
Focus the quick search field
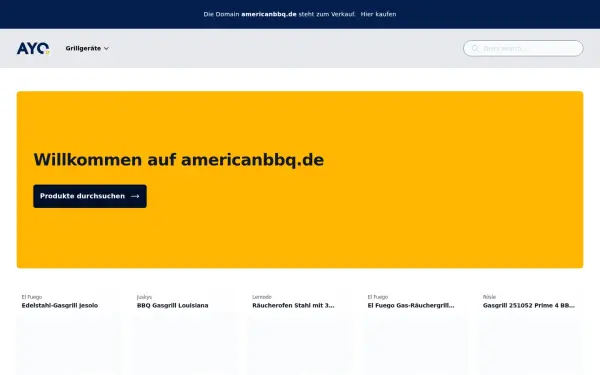(x=523, y=48)
